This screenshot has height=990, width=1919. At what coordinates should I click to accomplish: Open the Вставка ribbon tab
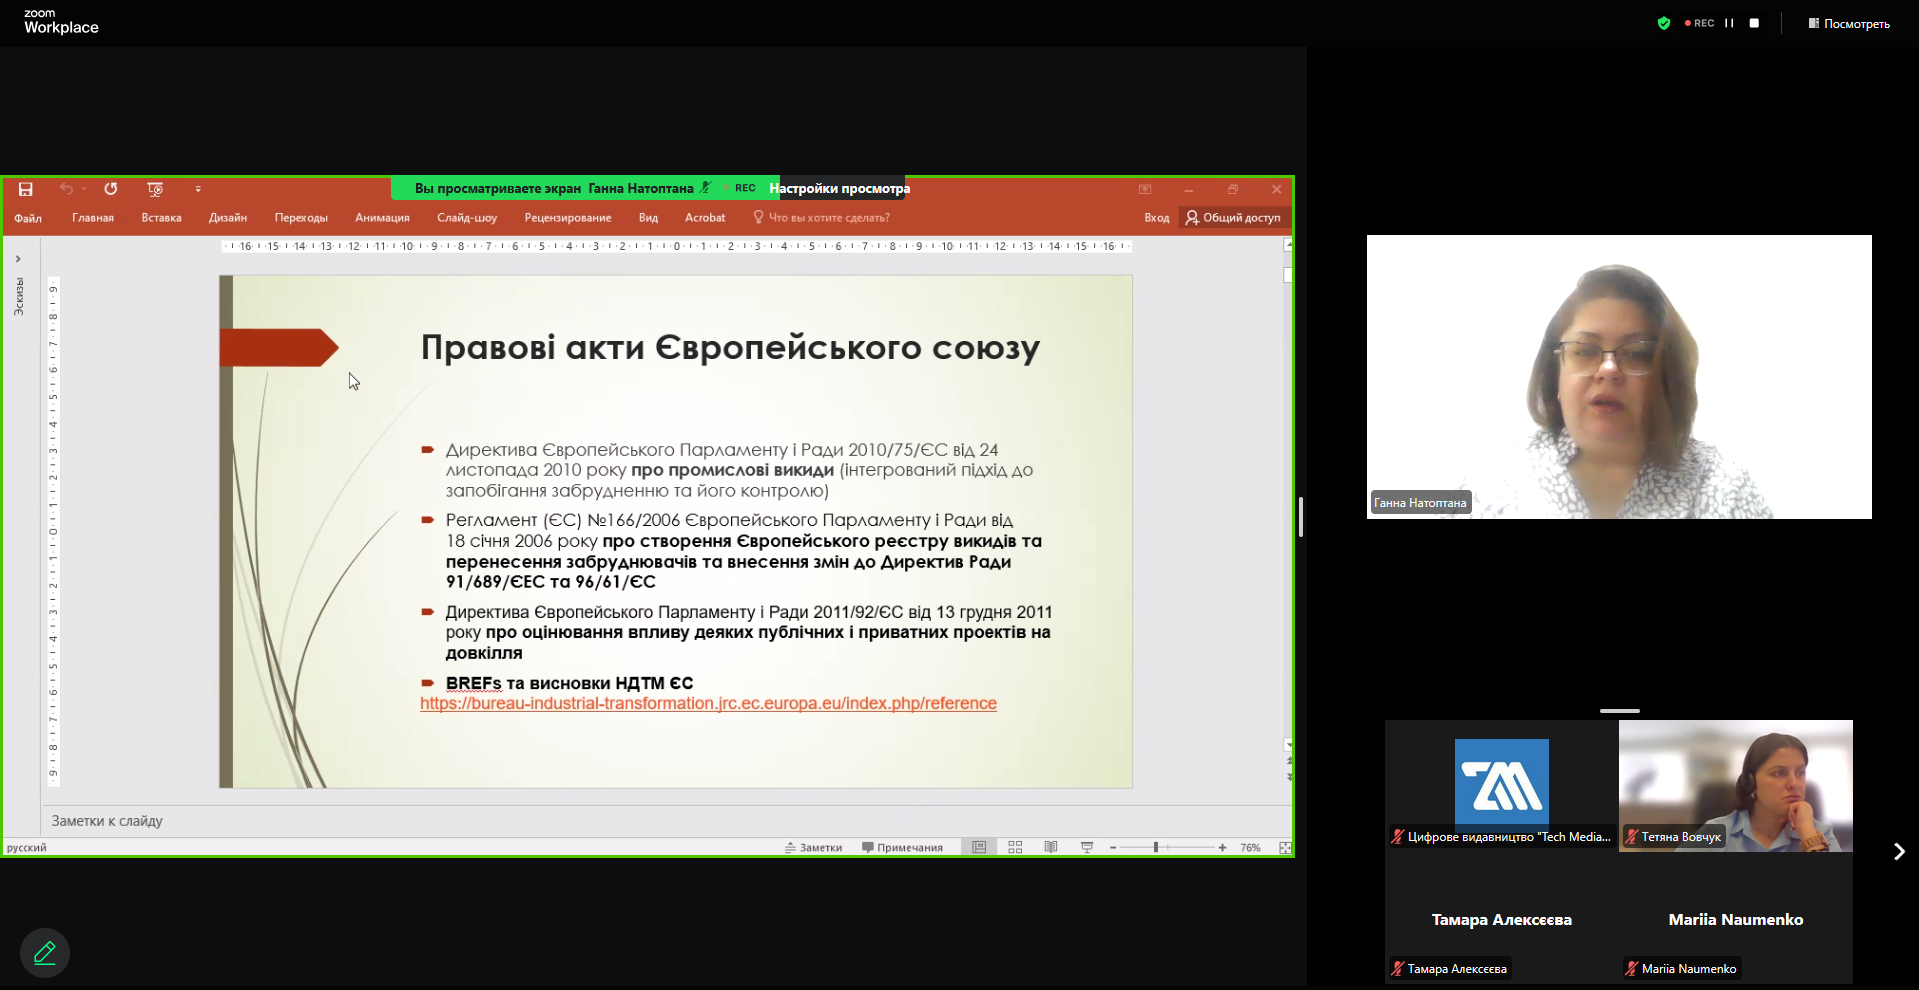coord(161,217)
